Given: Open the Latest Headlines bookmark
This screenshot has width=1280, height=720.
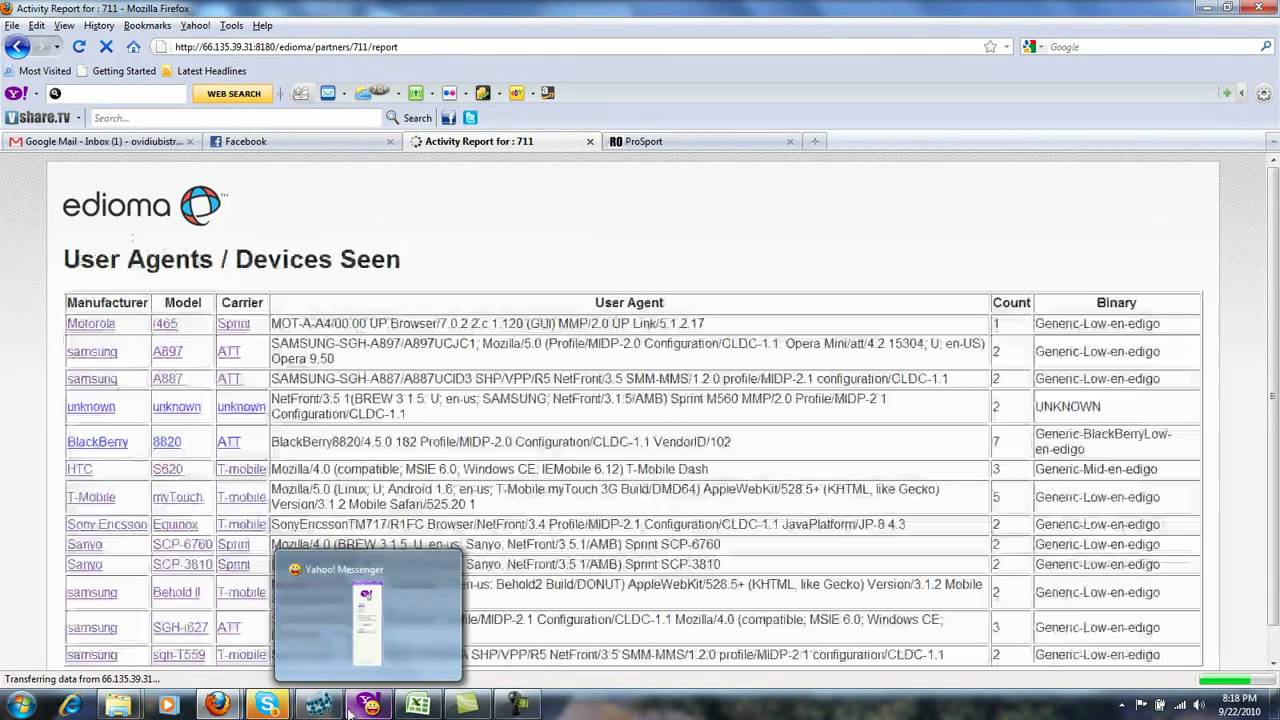Looking at the screenshot, I should tap(204, 71).
